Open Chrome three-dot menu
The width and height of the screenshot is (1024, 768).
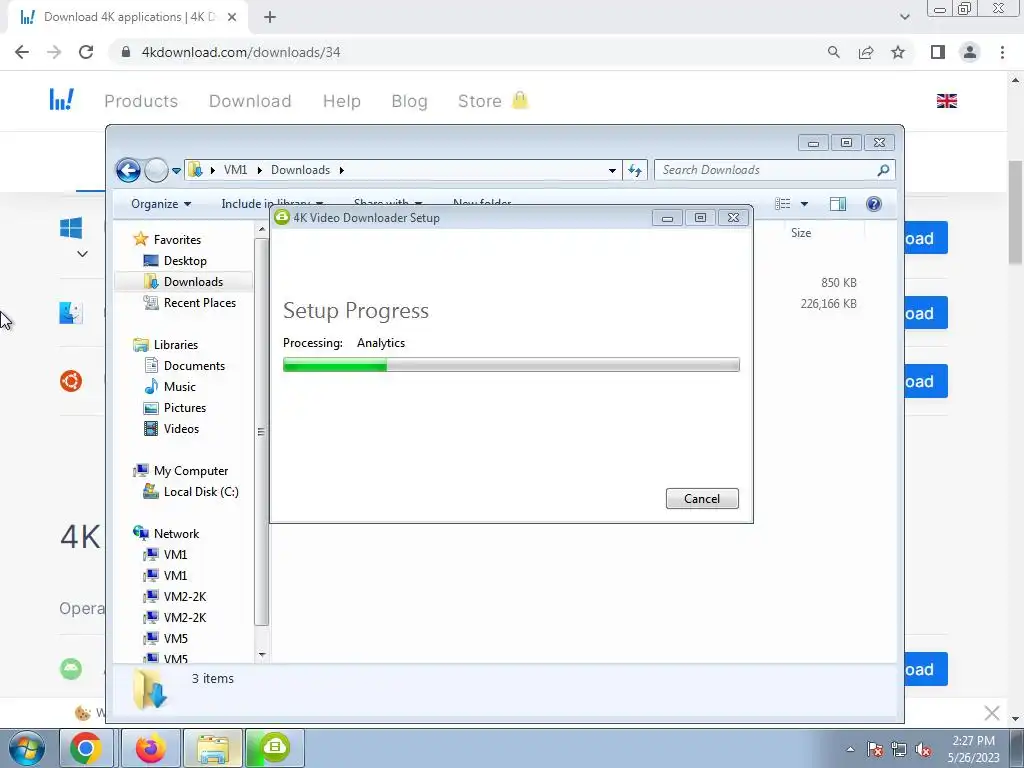[1002, 52]
